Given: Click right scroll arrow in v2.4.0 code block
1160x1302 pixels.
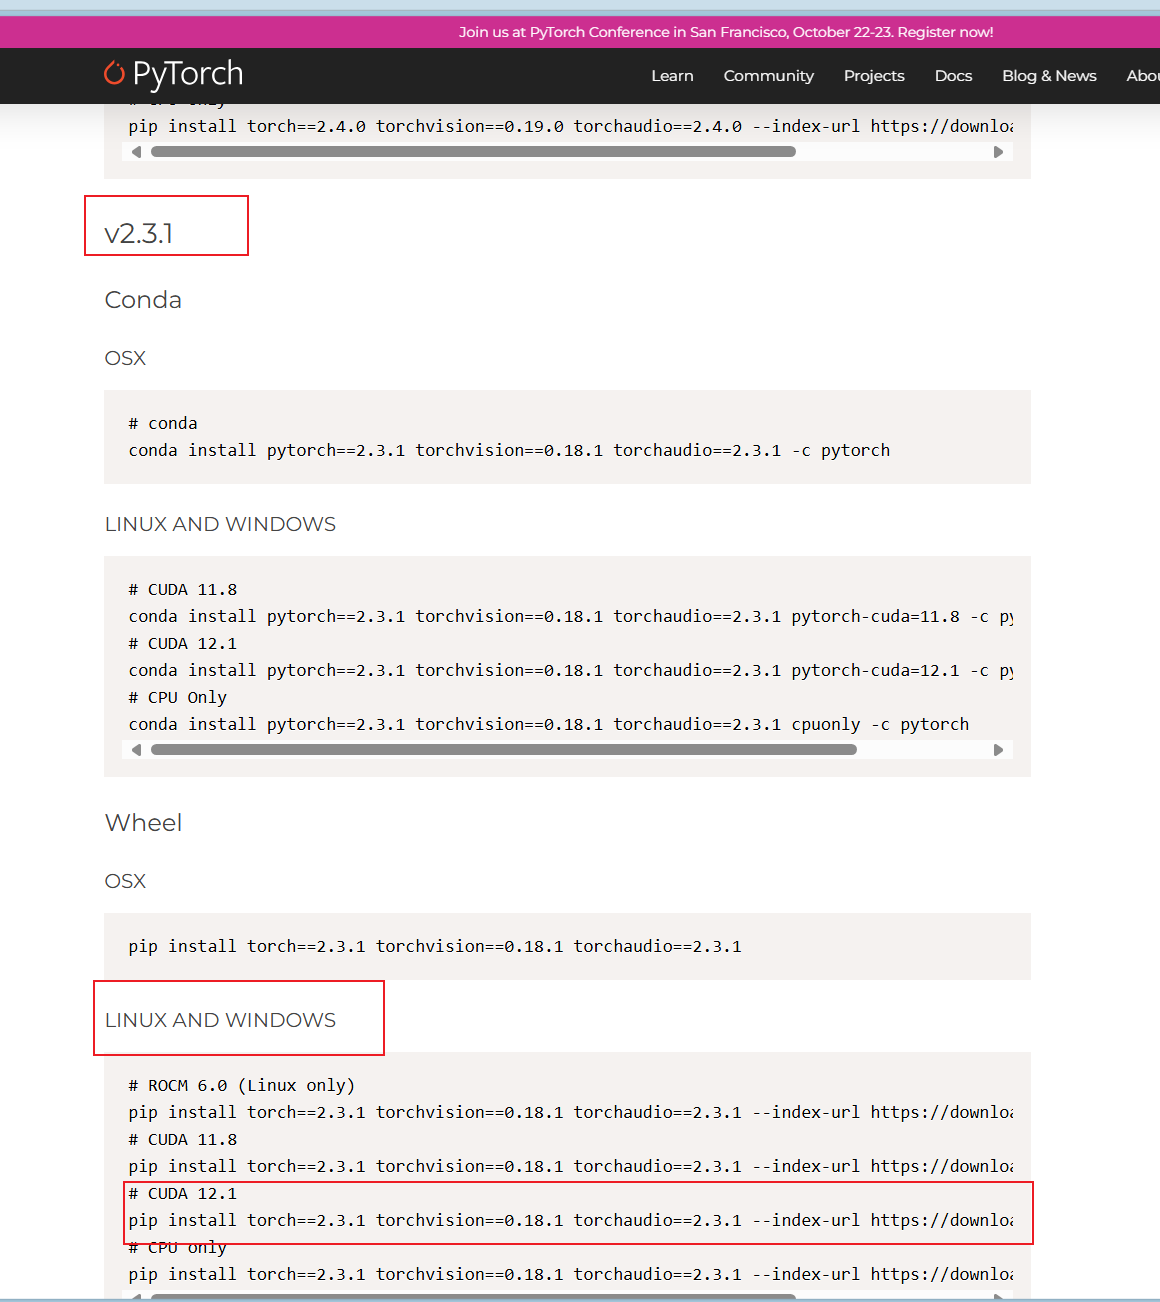Looking at the screenshot, I should (x=998, y=152).
